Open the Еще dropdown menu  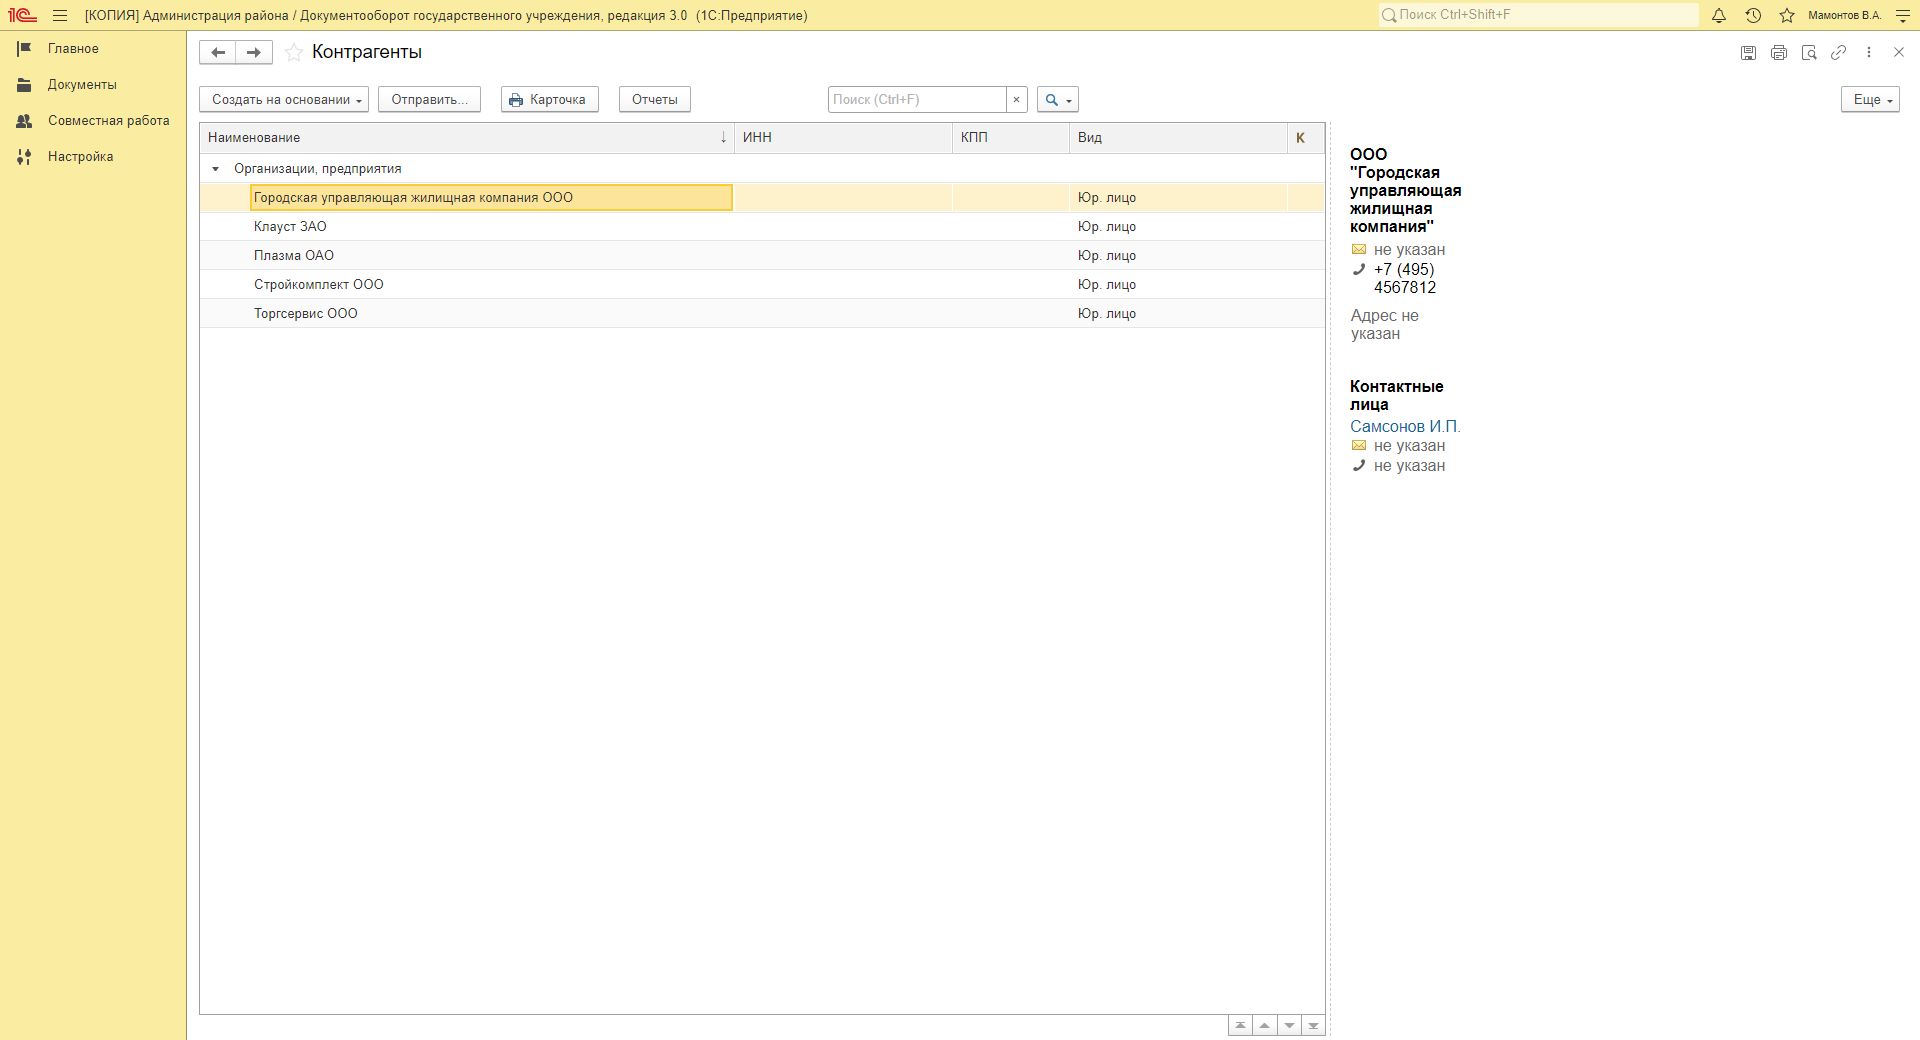[x=1870, y=99]
